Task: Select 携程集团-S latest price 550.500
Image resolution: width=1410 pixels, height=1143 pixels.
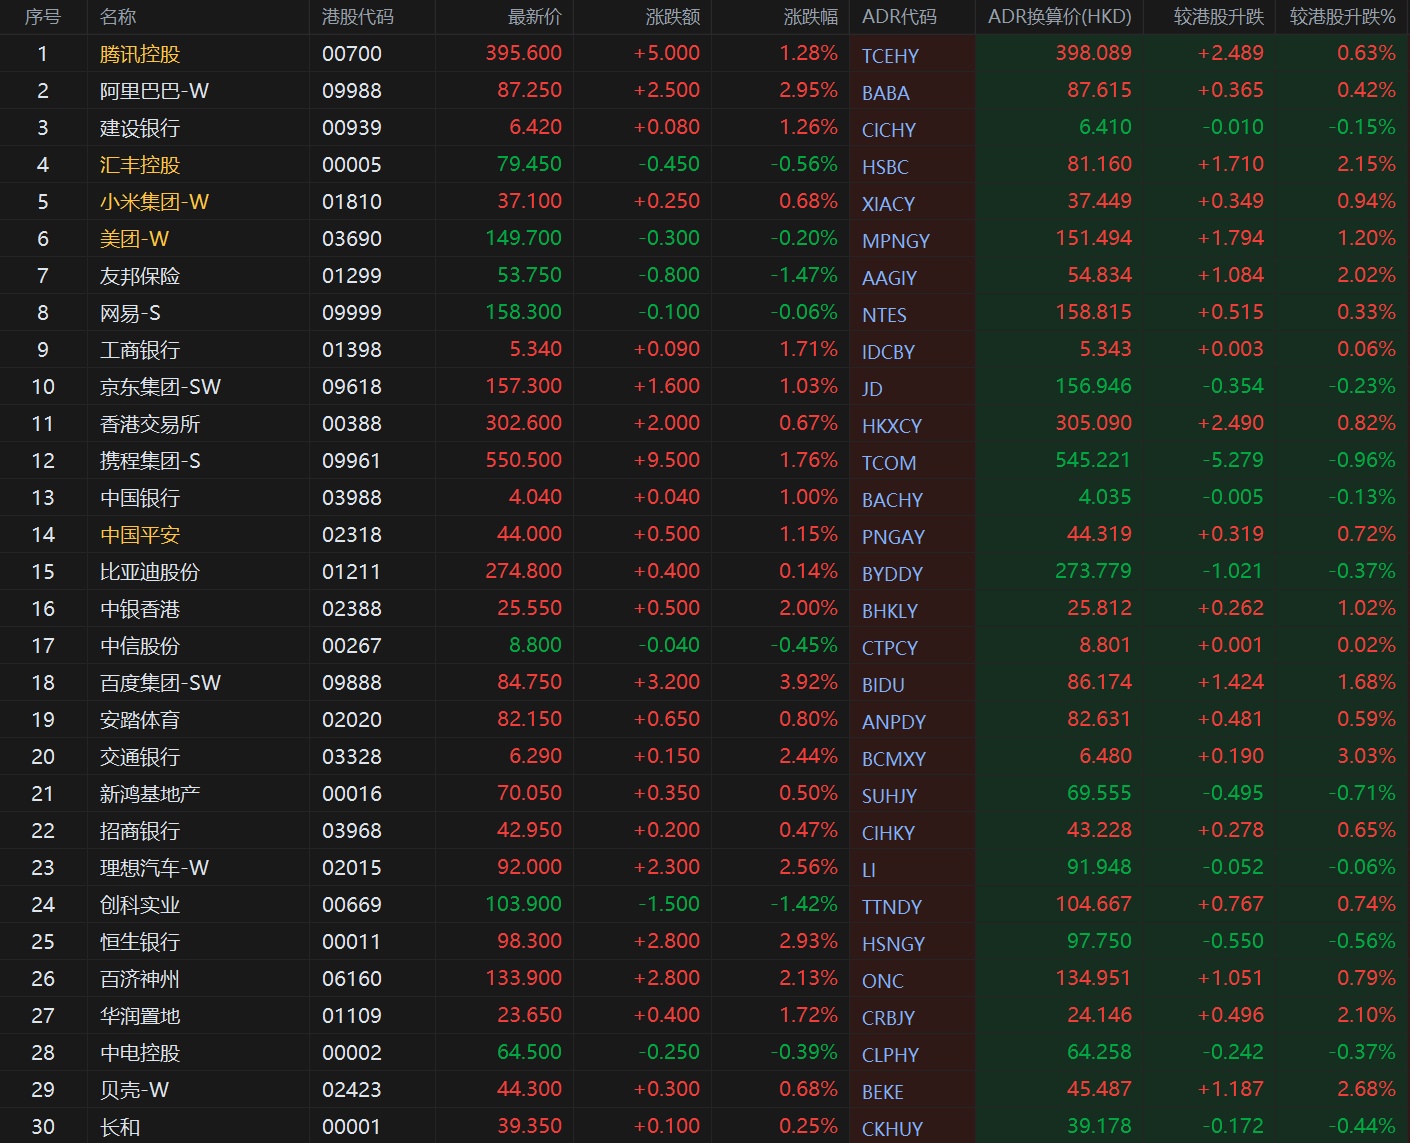Action: tap(523, 461)
